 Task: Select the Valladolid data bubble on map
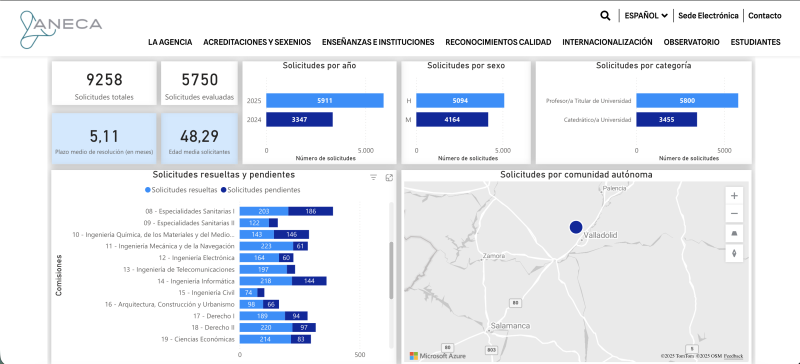point(576,227)
